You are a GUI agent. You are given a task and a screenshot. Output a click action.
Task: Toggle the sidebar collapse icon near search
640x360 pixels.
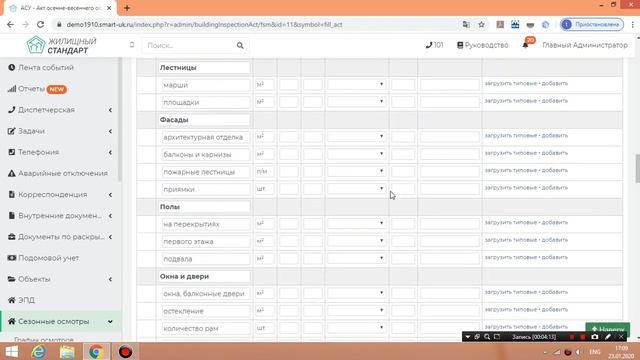click(132, 45)
